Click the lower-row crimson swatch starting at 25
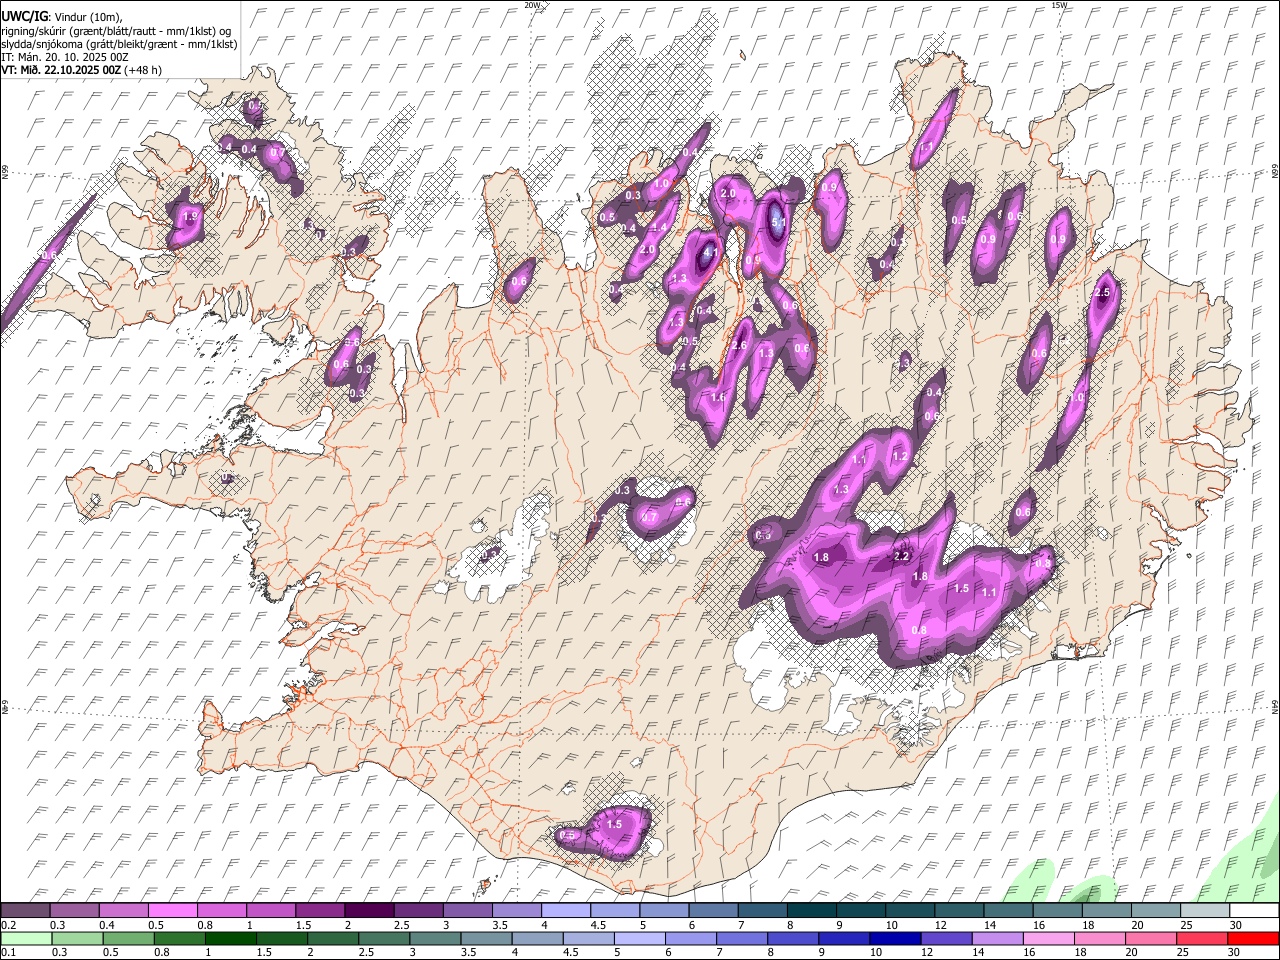 (1201, 939)
